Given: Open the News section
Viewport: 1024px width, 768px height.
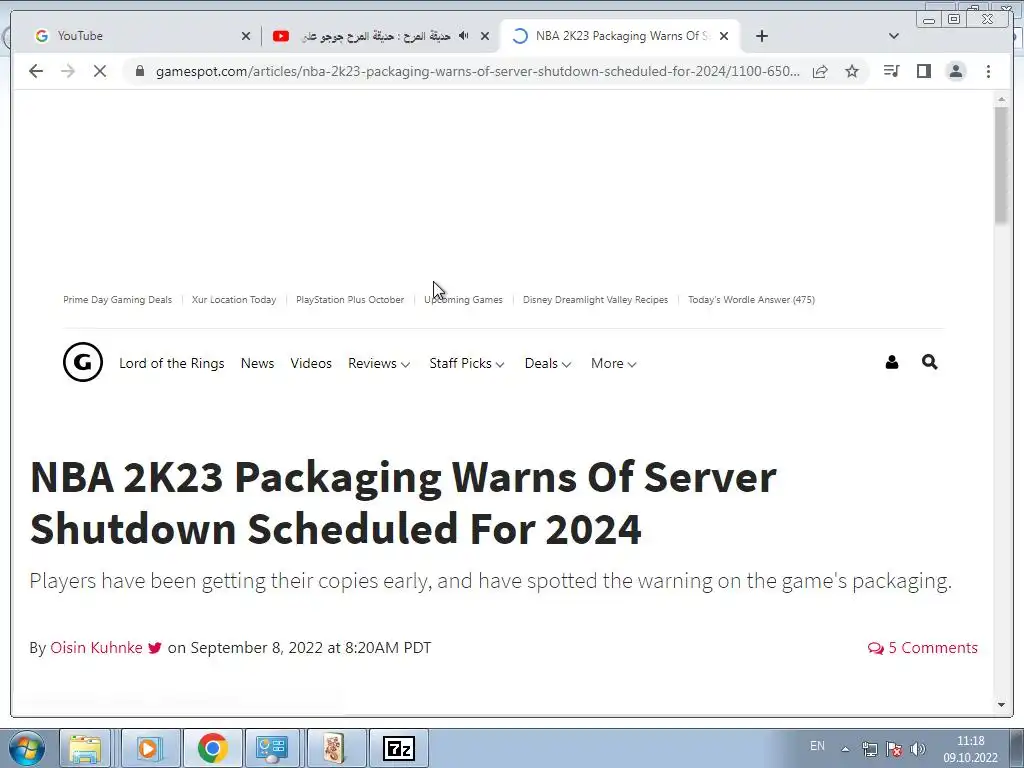Looking at the screenshot, I should pos(257,363).
